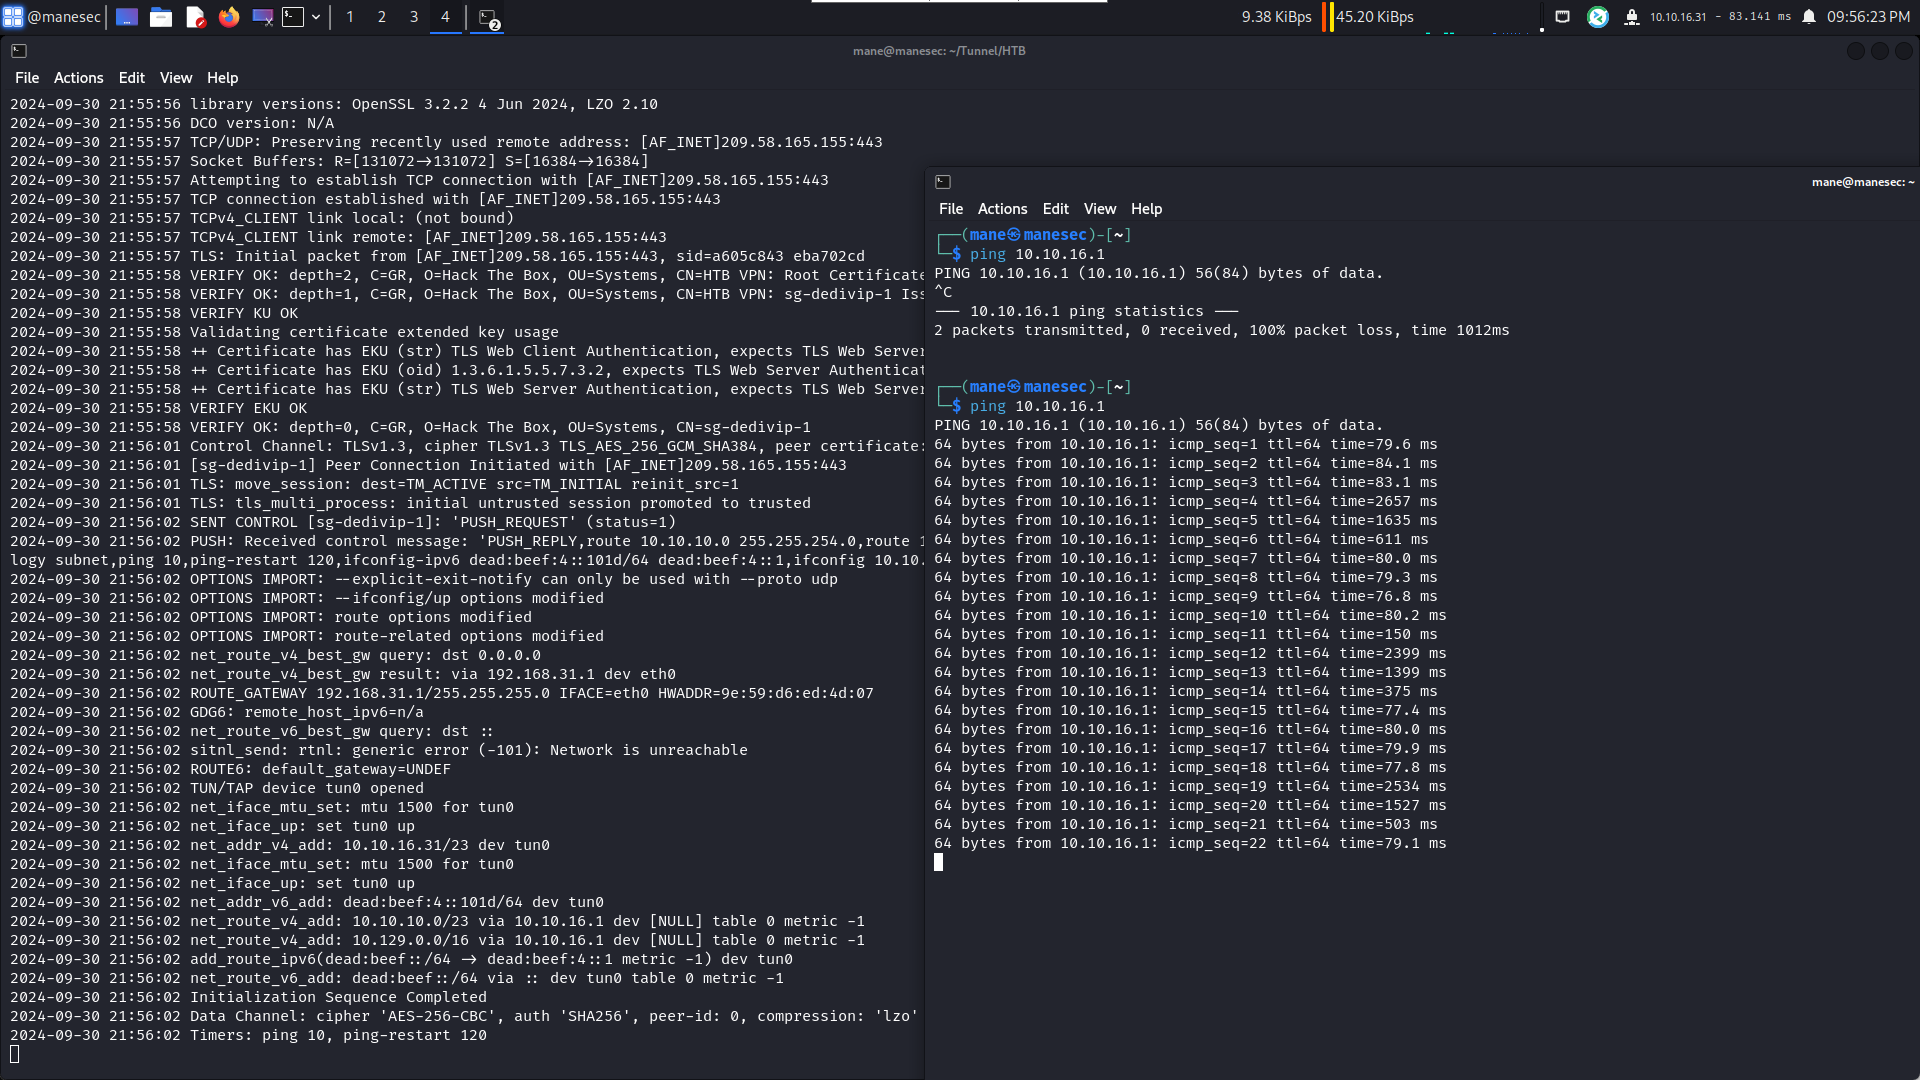
Task: Click the icmp_seq=22 time=79.1 ms line
Action: pos(1190,843)
